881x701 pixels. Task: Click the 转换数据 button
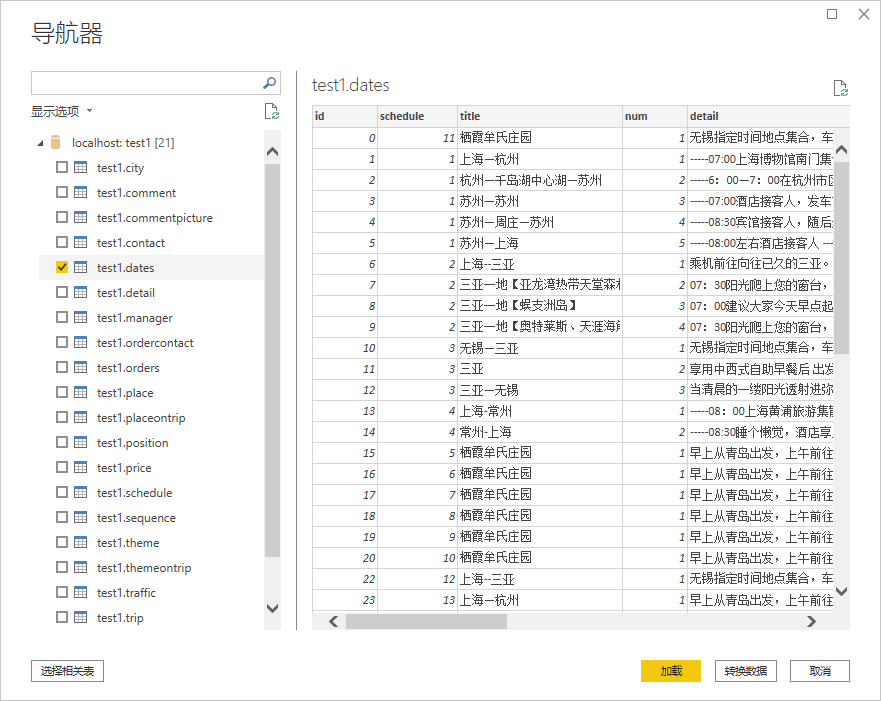click(745, 671)
